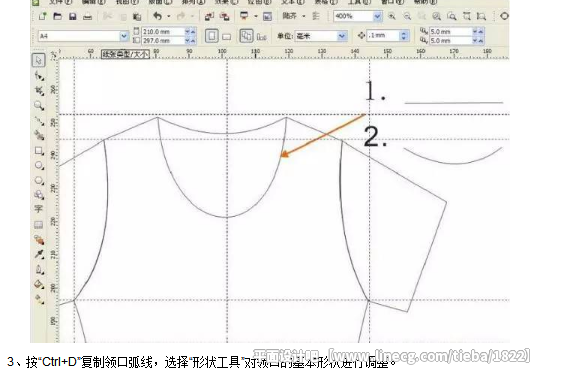
Task: Select the Shape tool
Action: coord(39,76)
